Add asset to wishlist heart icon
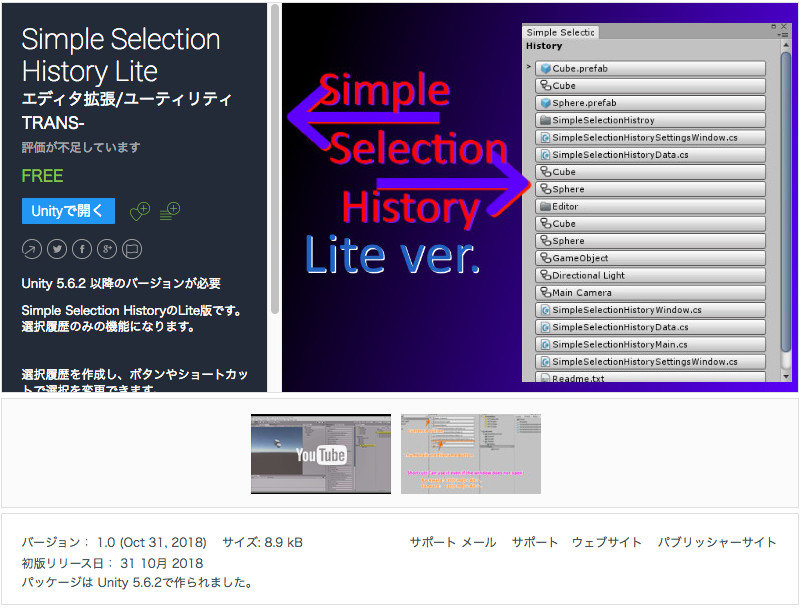Screen dimensions: 803x609 tap(139, 211)
